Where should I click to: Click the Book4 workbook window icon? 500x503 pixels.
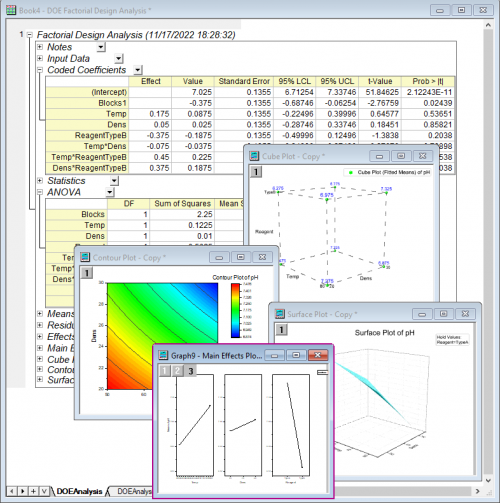tap(11, 10)
